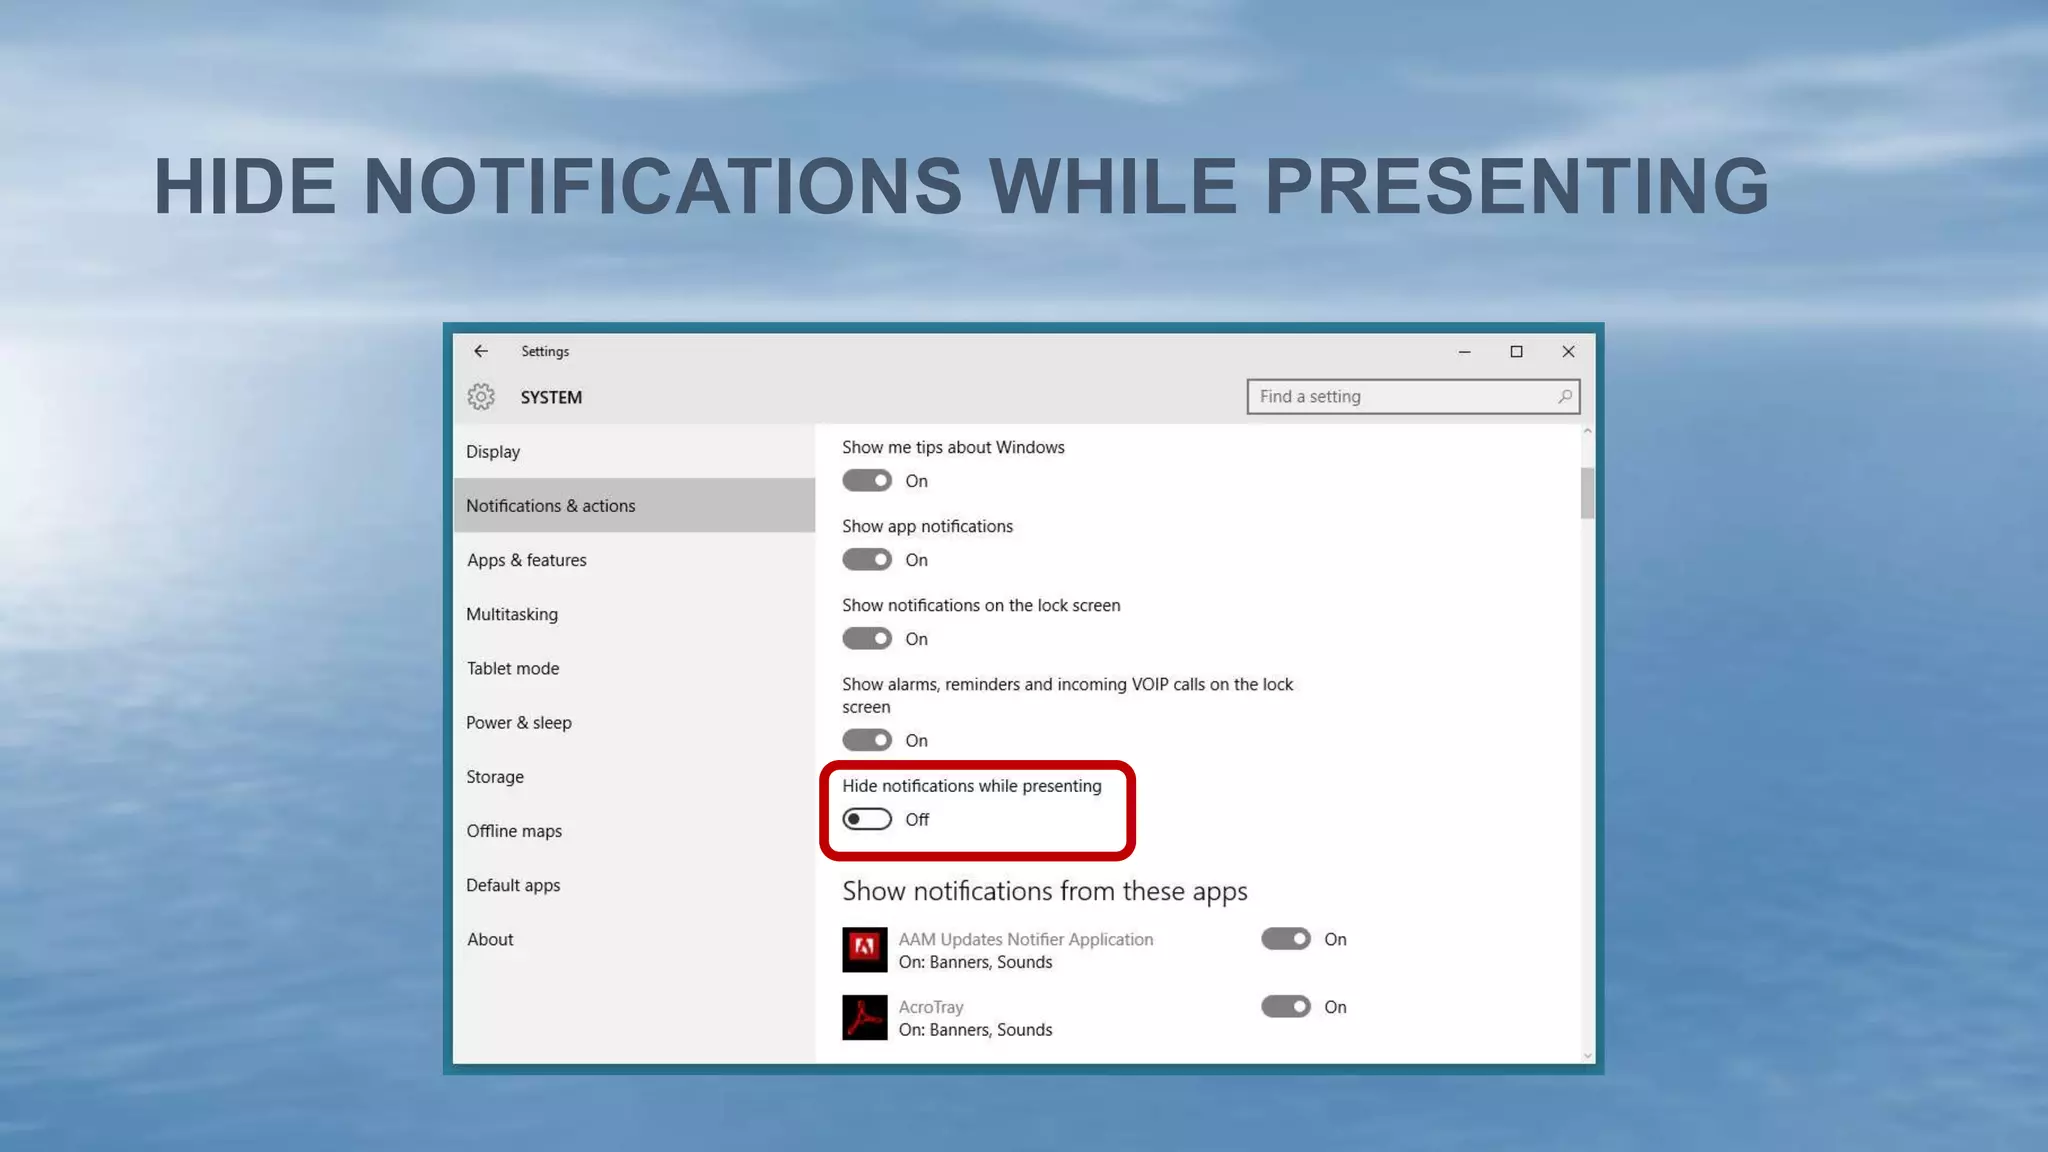Open the About page
The height and width of the screenshot is (1152, 2048).
[x=634, y=939]
